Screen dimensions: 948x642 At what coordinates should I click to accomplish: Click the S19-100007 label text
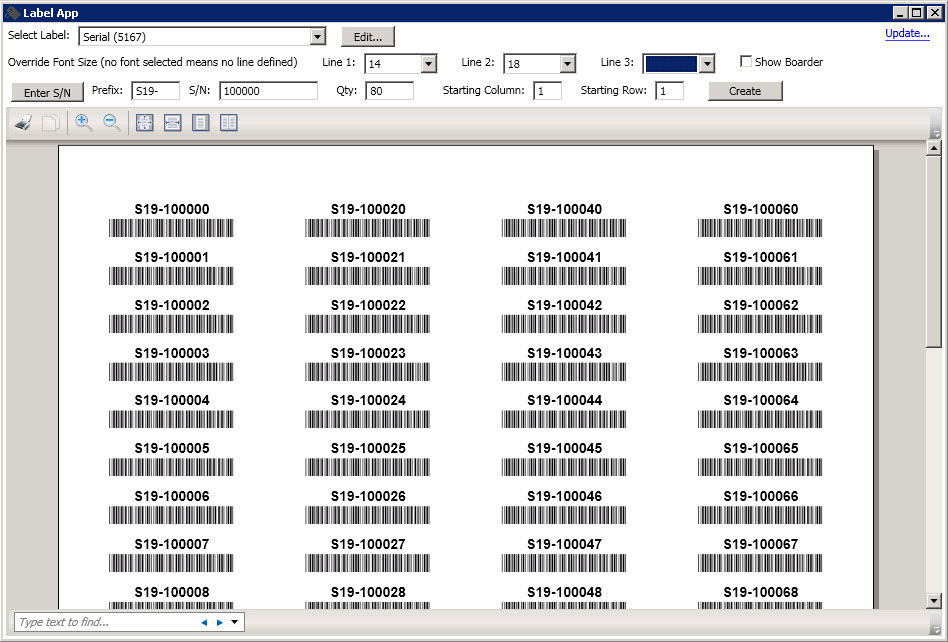pos(172,544)
